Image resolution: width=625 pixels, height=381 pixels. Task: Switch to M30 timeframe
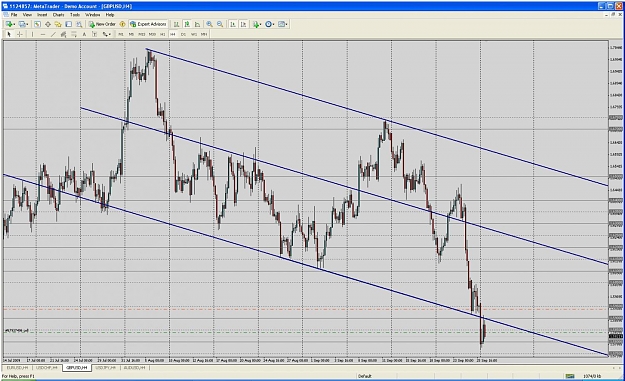pos(152,34)
